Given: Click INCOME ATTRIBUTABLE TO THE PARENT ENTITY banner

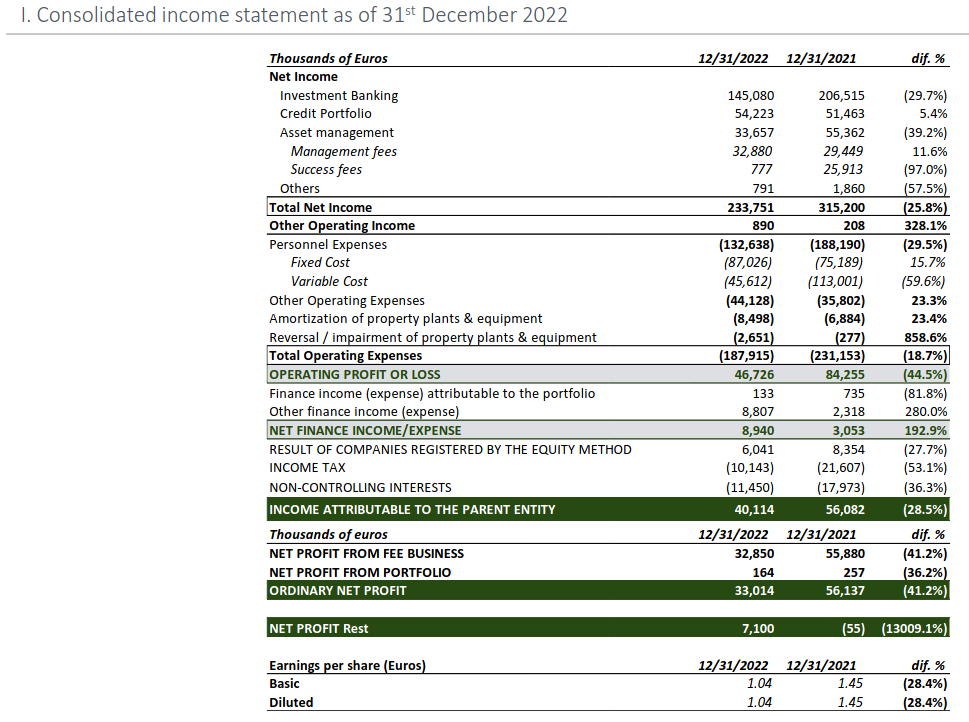Looking at the screenshot, I should [608, 509].
